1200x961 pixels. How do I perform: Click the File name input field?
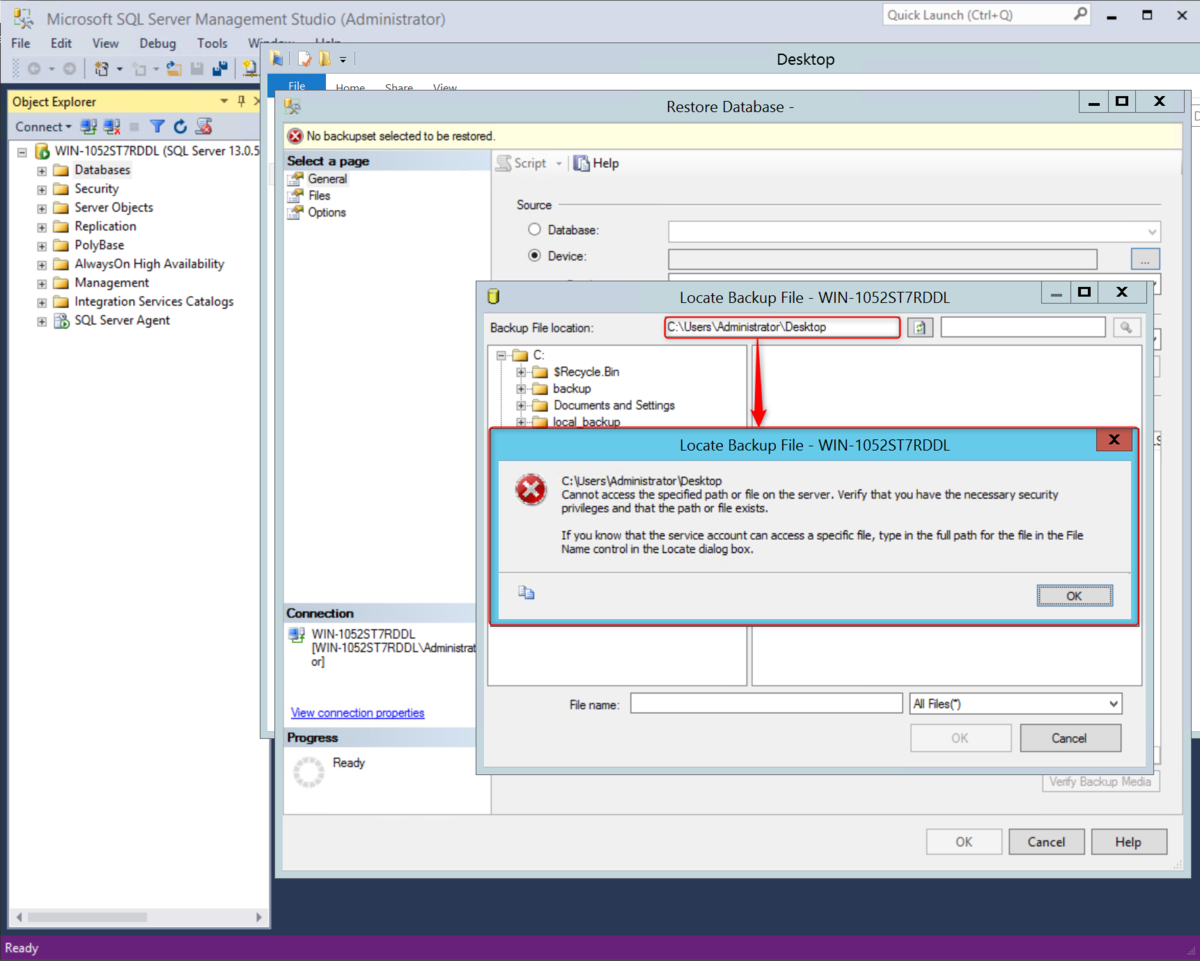point(766,704)
